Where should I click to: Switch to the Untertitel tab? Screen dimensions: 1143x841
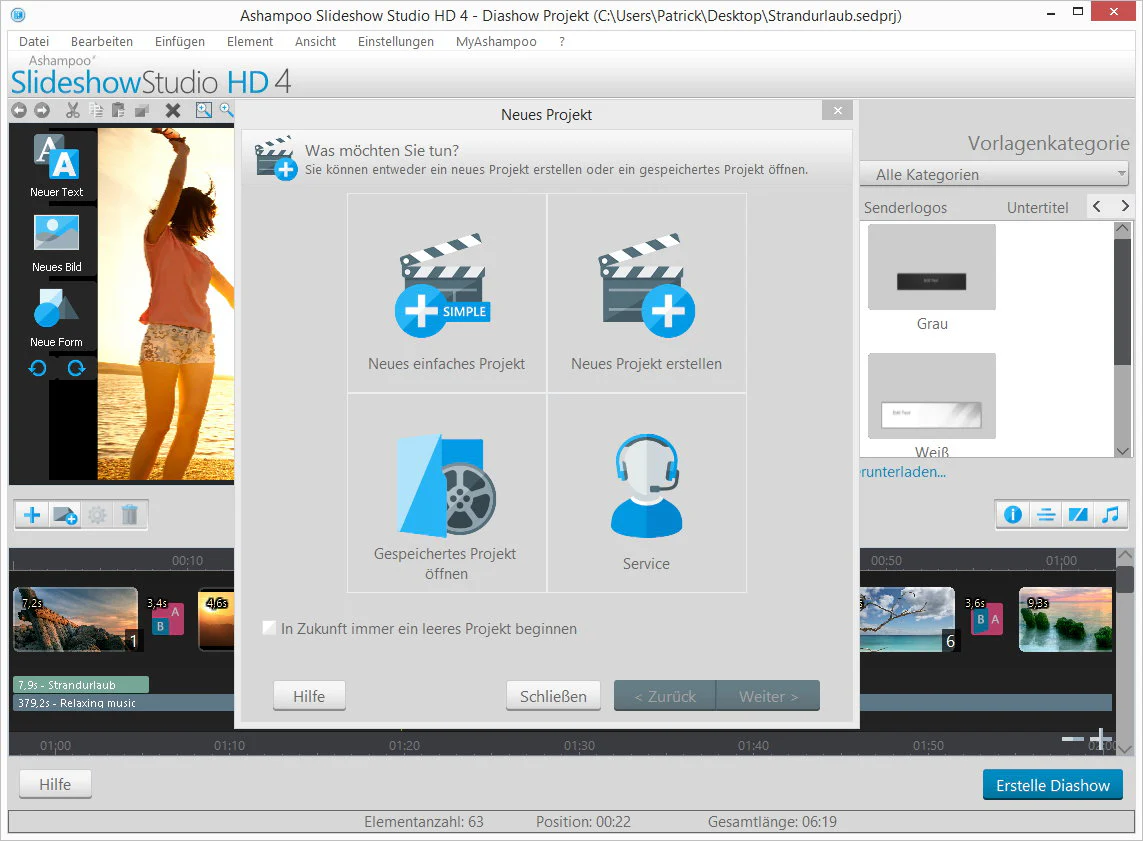click(x=1037, y=208)
